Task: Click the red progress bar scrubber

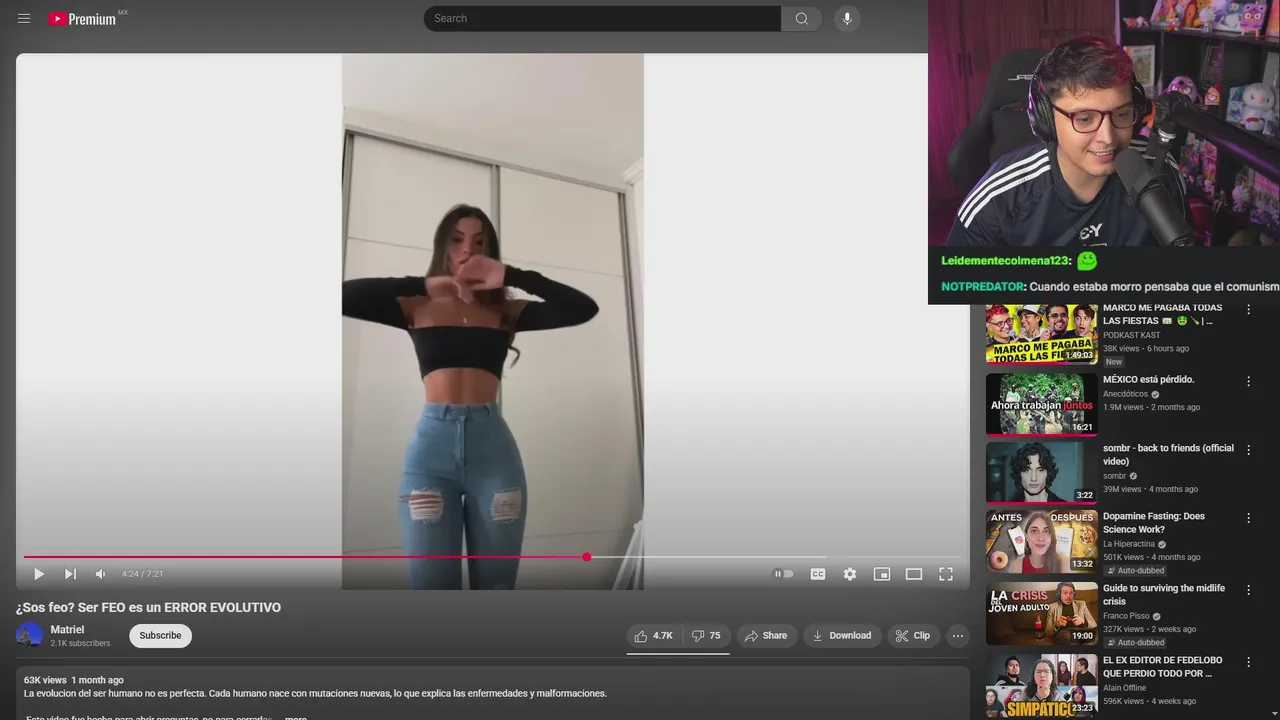Action: point(587,557)
